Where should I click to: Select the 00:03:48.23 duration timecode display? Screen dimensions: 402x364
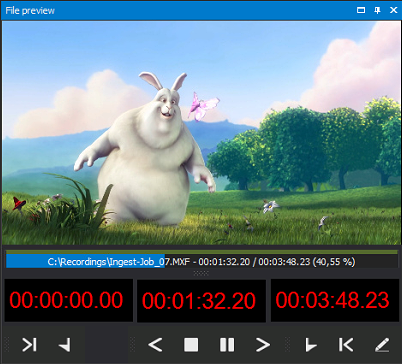[x=335, y=300]
